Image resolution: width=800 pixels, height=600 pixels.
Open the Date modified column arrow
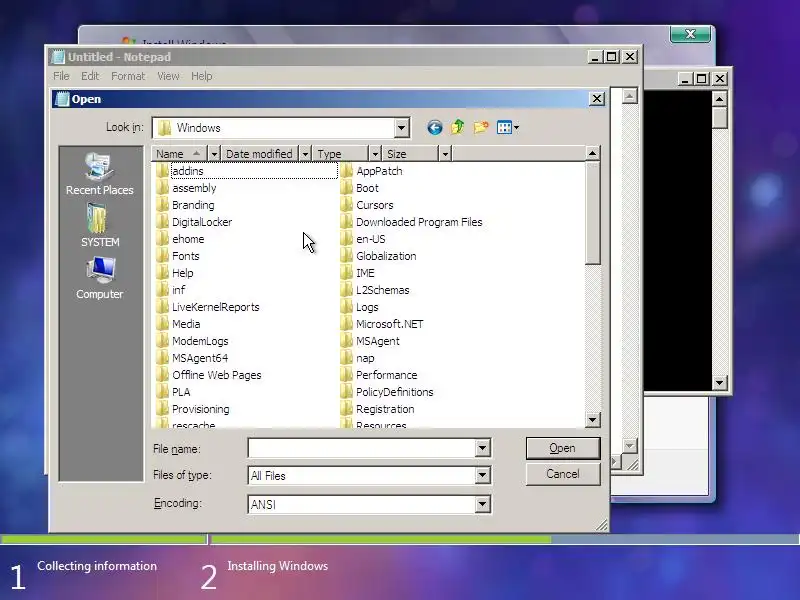click(x=305, y=154)
